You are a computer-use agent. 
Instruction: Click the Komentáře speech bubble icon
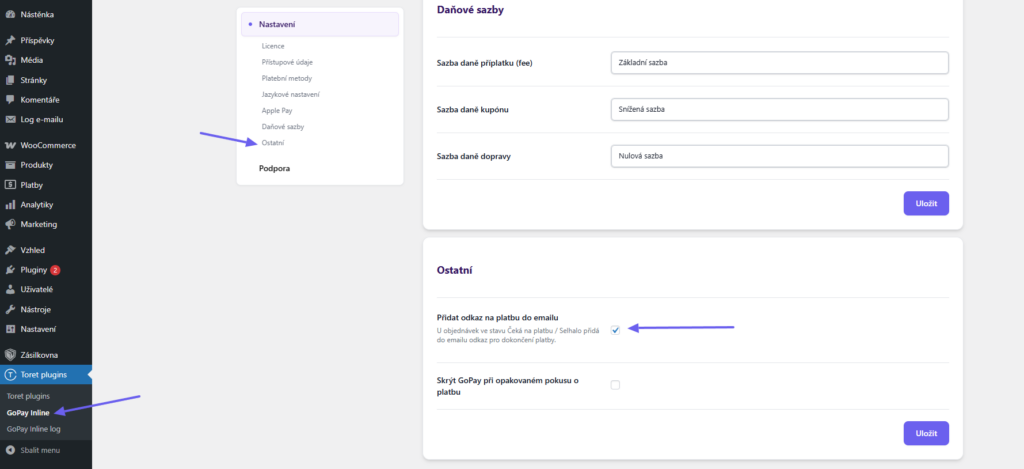pos(10,100)
